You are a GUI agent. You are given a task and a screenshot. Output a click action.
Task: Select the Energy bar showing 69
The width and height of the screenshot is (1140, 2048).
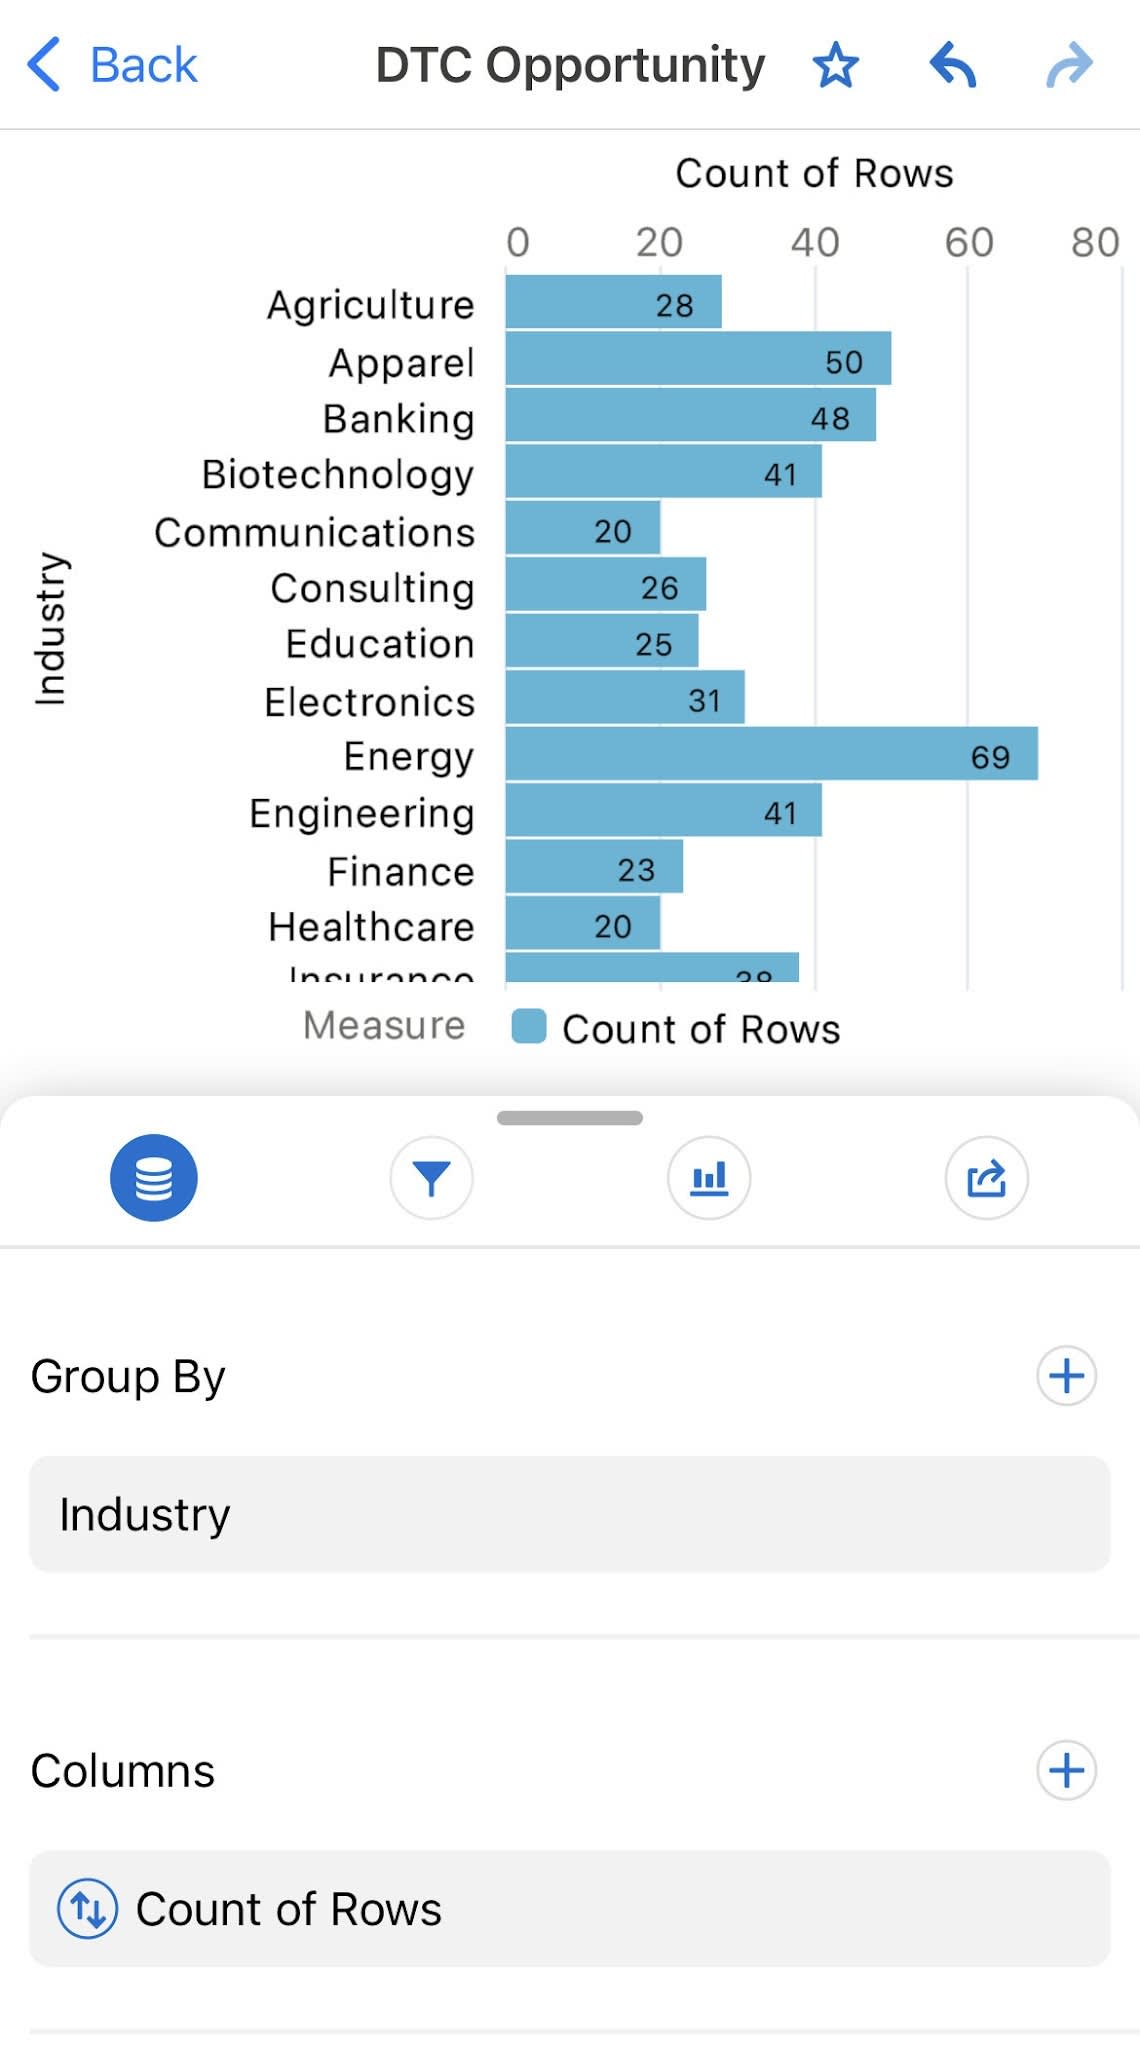[x=772, y=754]
